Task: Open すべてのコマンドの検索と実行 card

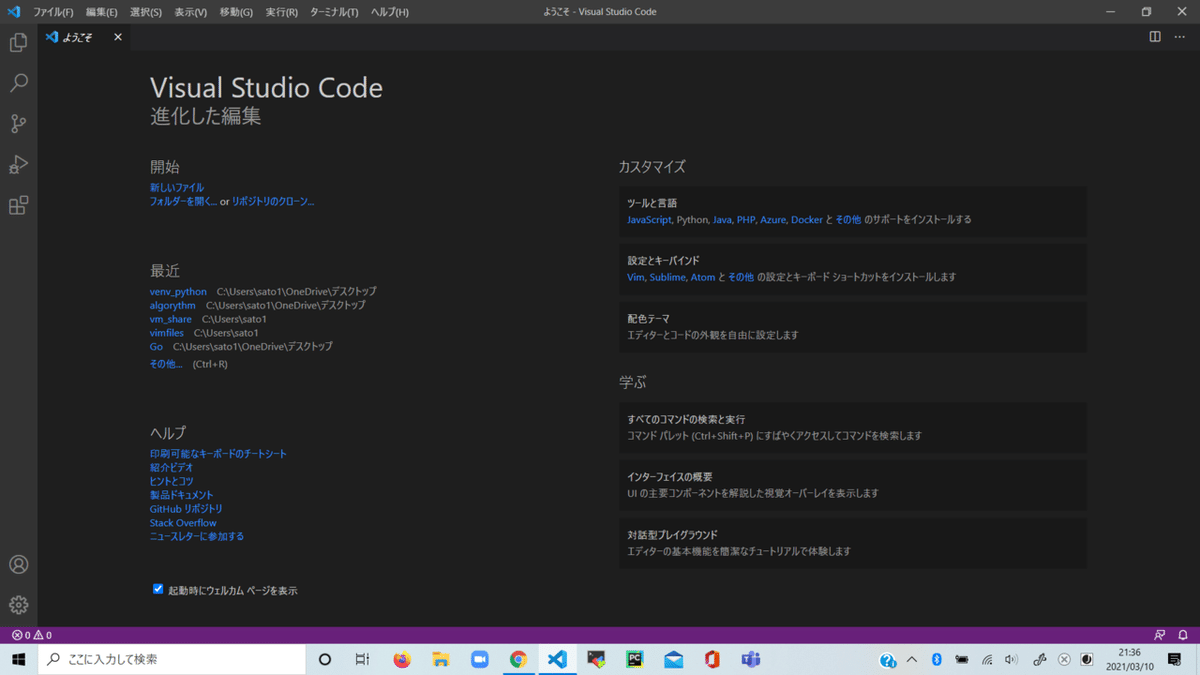Action: pos(852,428)
